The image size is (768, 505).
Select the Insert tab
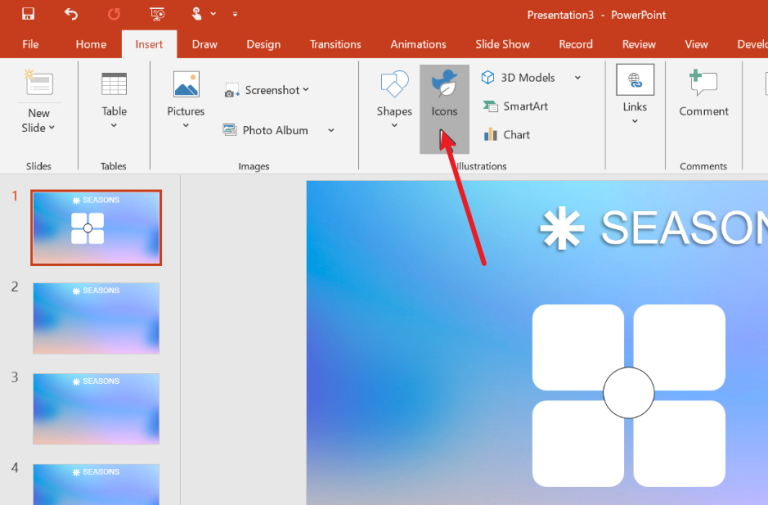tap(149, 45)
